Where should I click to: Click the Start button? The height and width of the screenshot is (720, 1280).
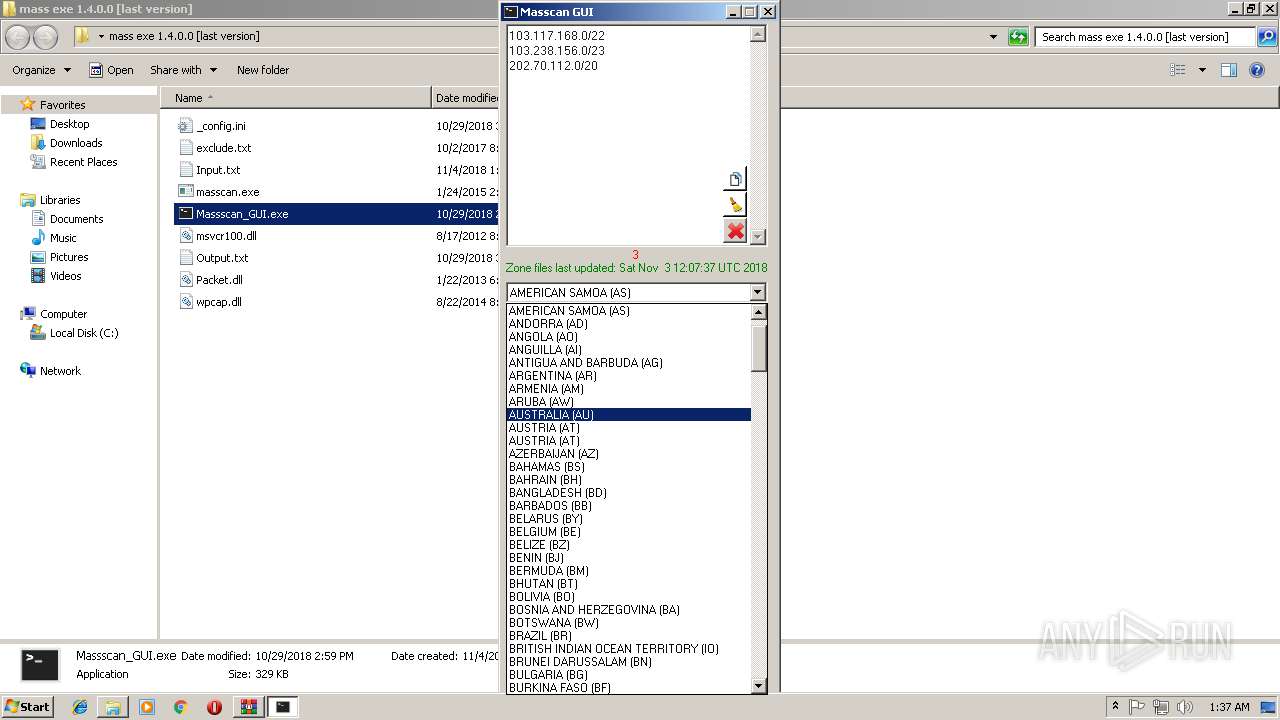coord(28,706)
